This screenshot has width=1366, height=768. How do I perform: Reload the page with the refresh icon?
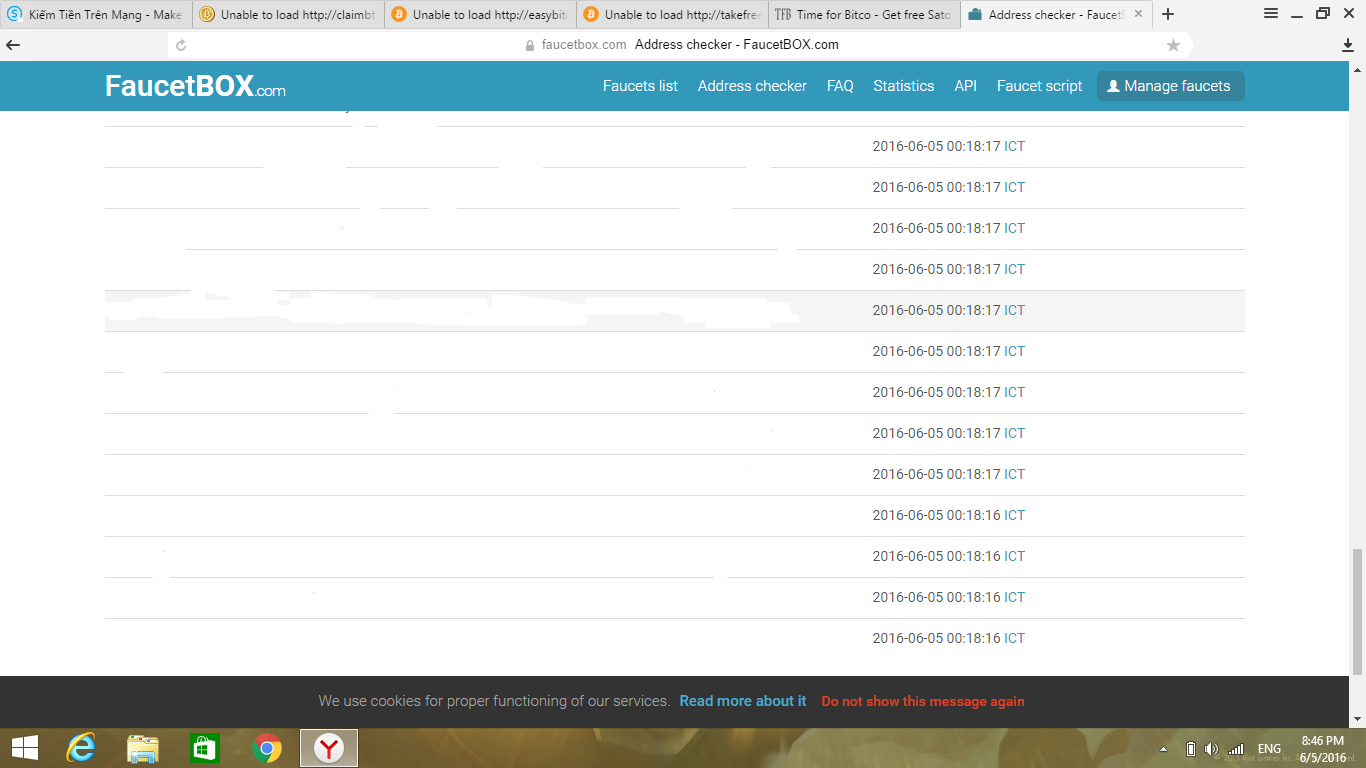tap(181, 45)
